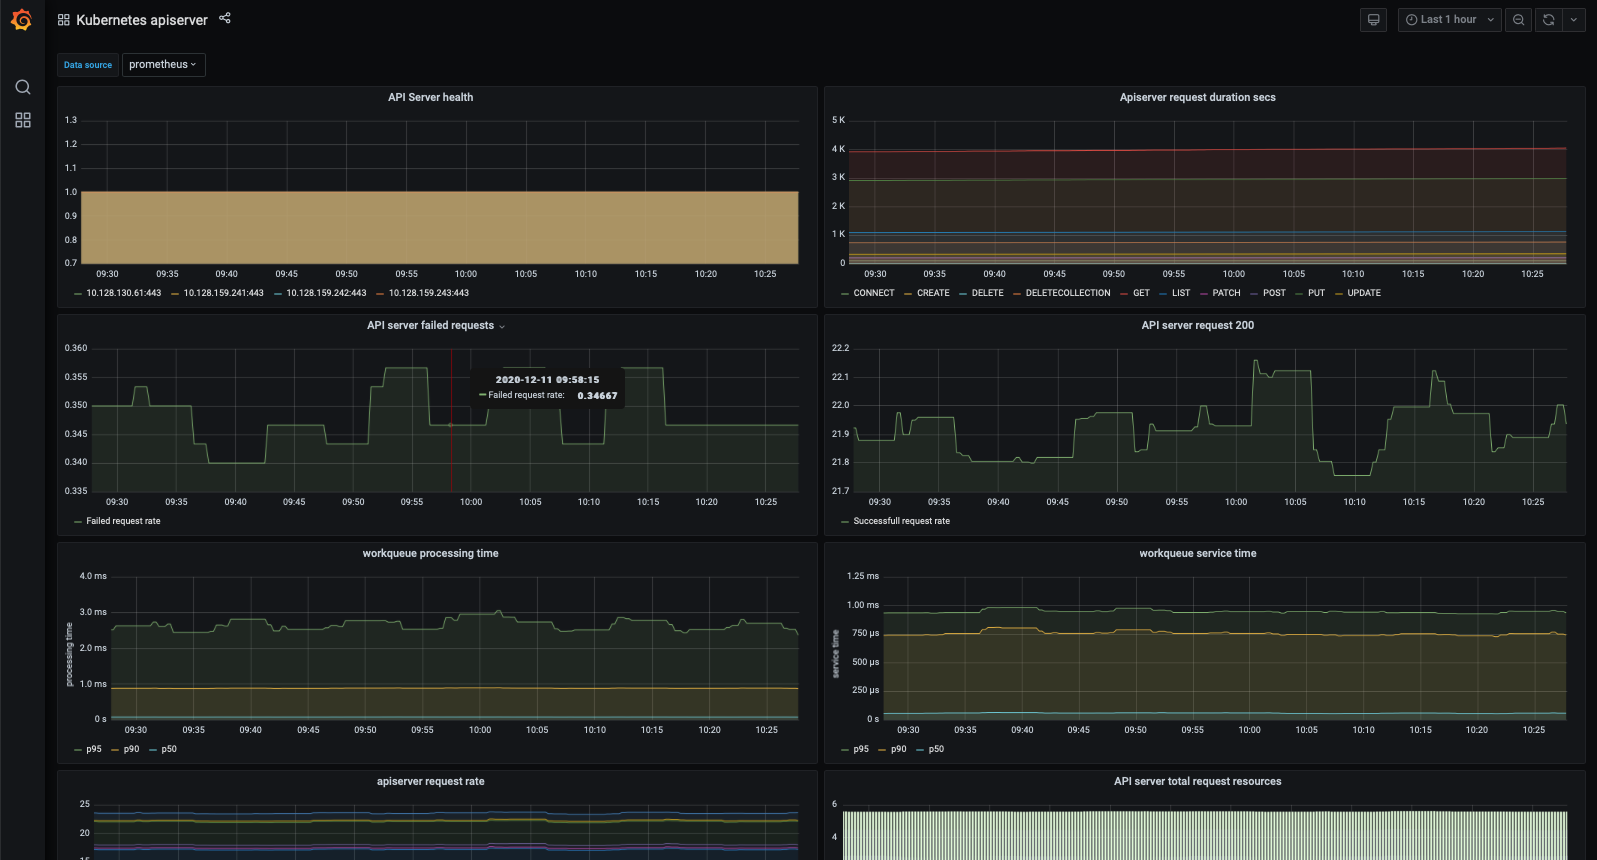The height and width of the screenshot is (860, 1597).
Task: Toggle p50 in workqueue service time legend
Action: tap(936, 749)
